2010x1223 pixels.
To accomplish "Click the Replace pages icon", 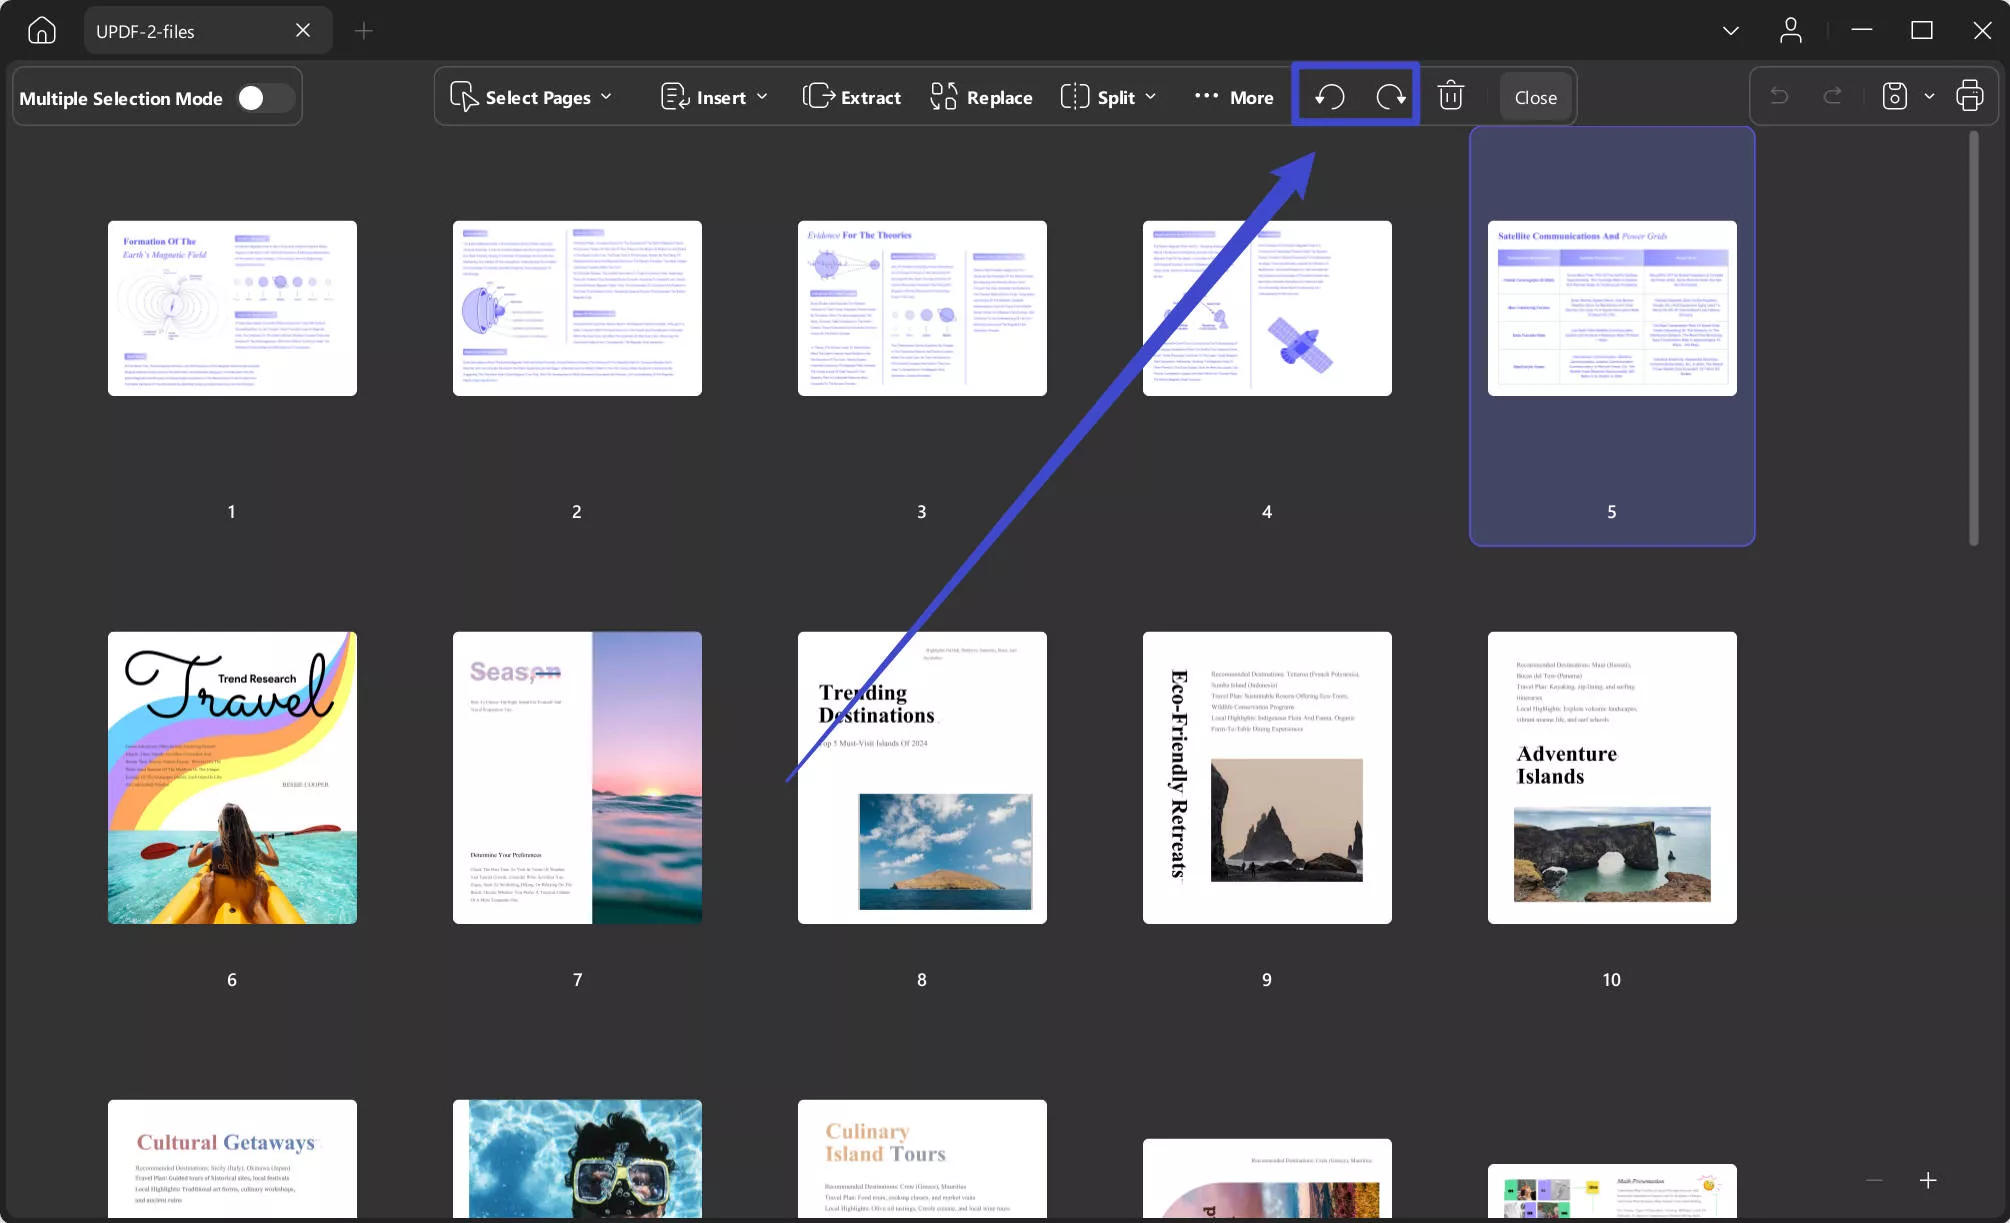I will point(944,96).
